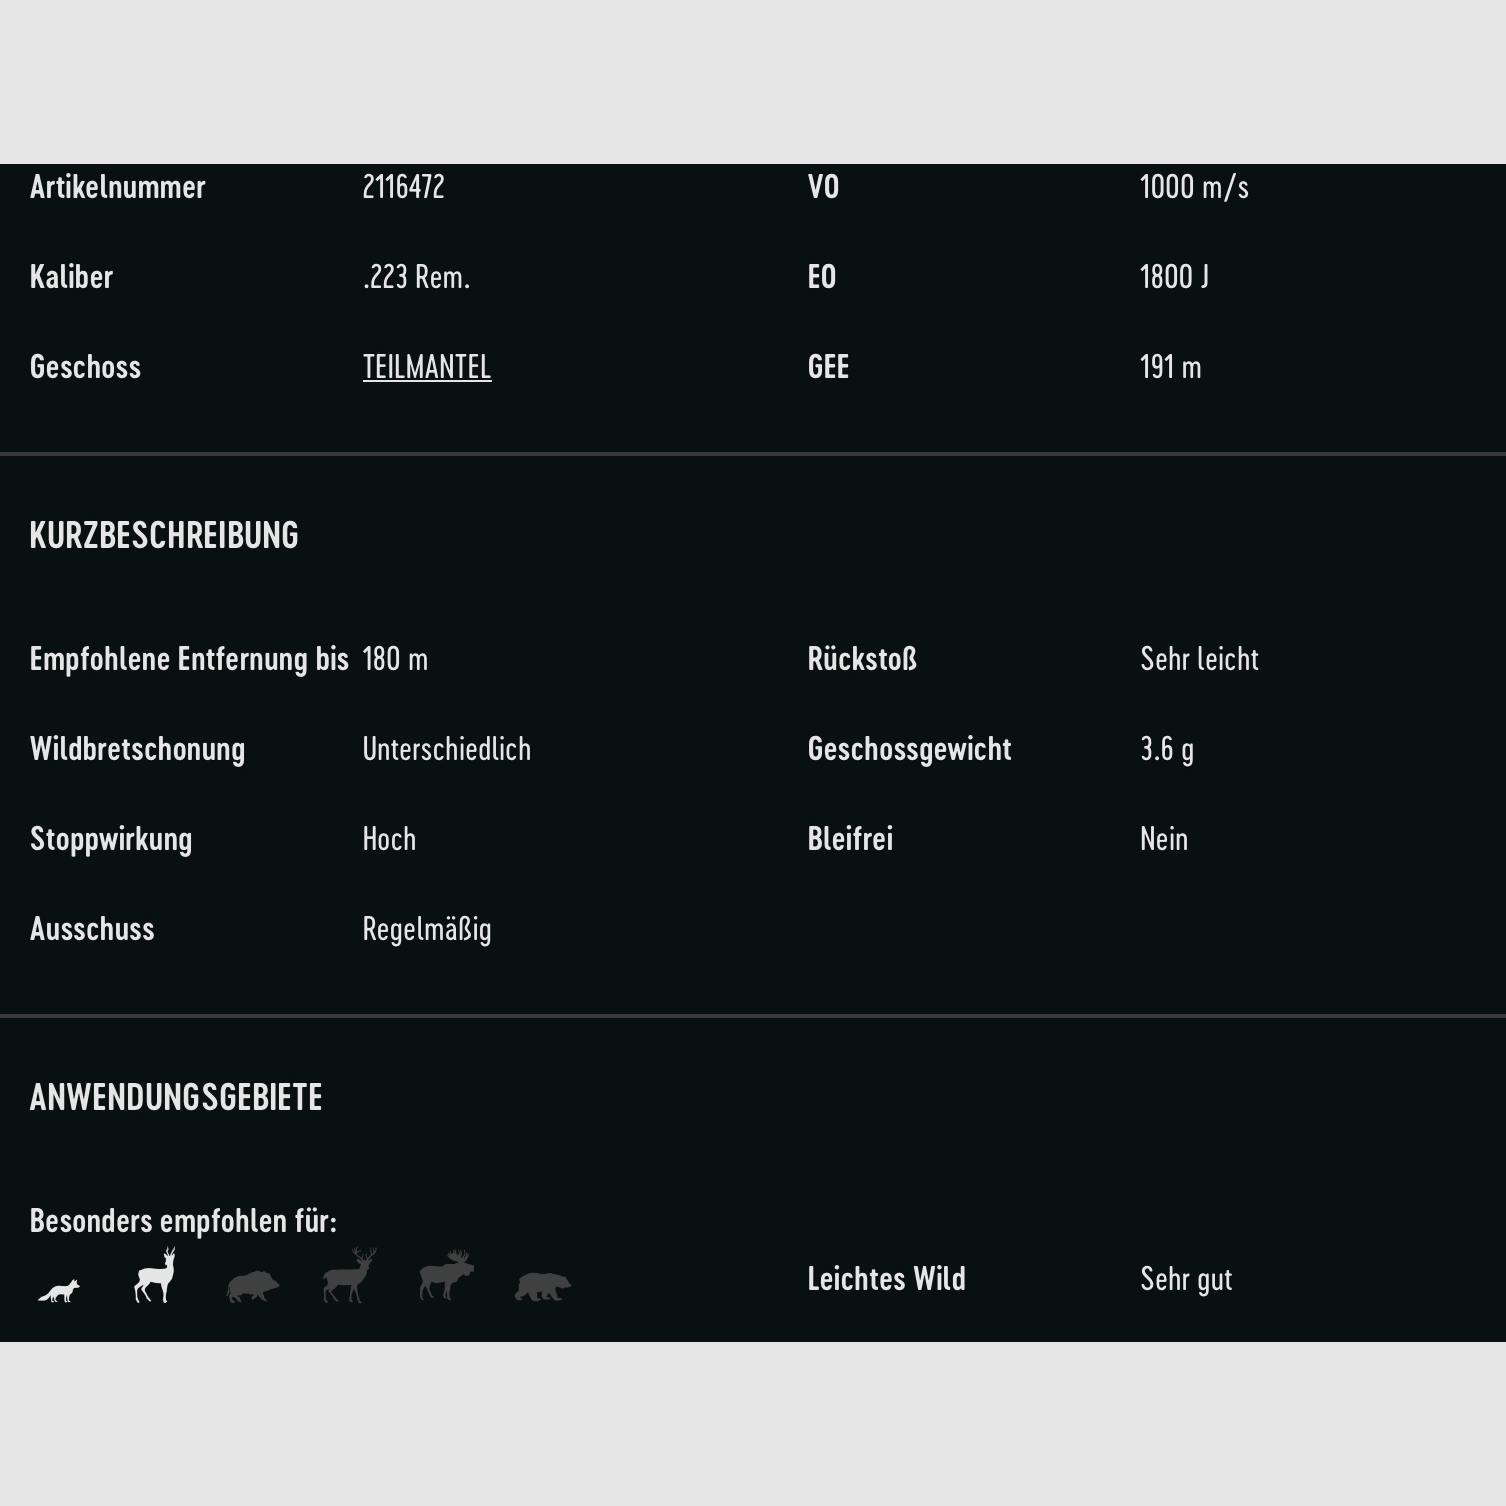Click the KURZBESCHREIBUNG section heading
The width and height of the screenshot is (1506, 1506).
164,535
